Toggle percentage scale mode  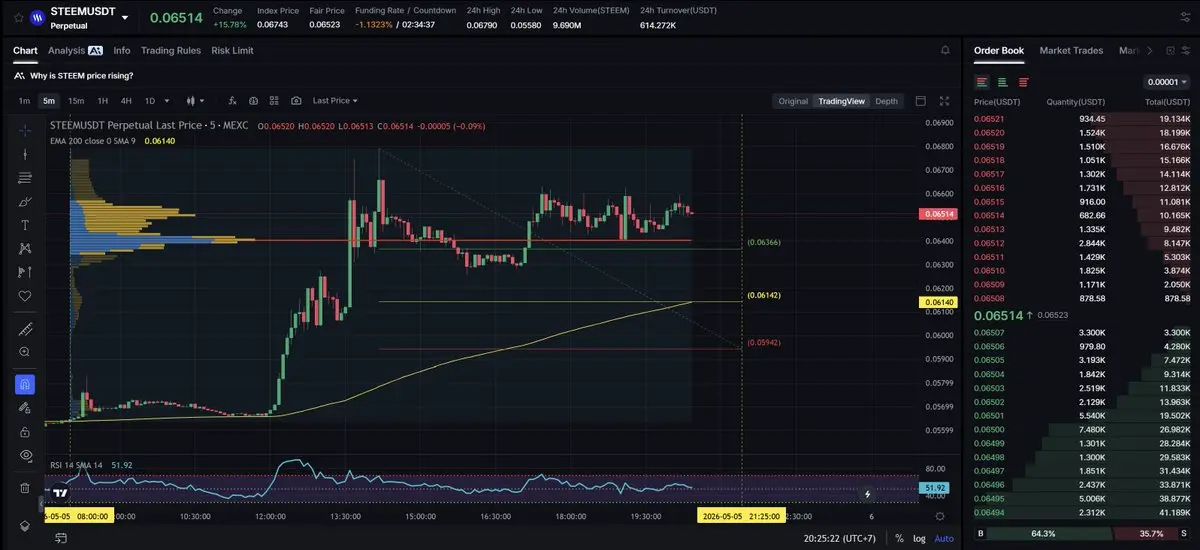(900, 538)
